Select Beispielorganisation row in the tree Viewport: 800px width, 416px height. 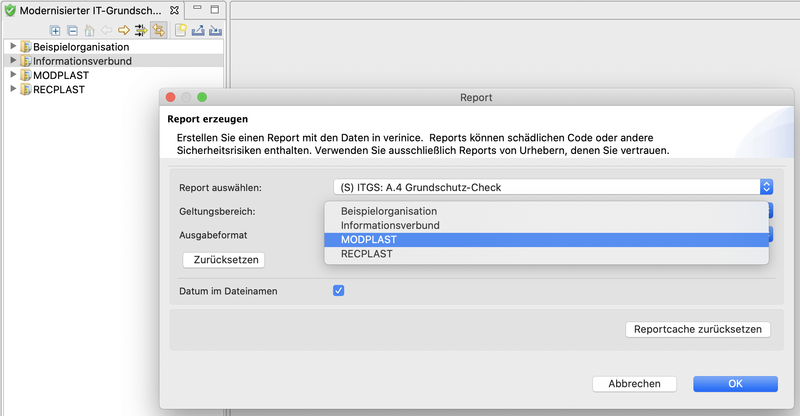(114, 47)
